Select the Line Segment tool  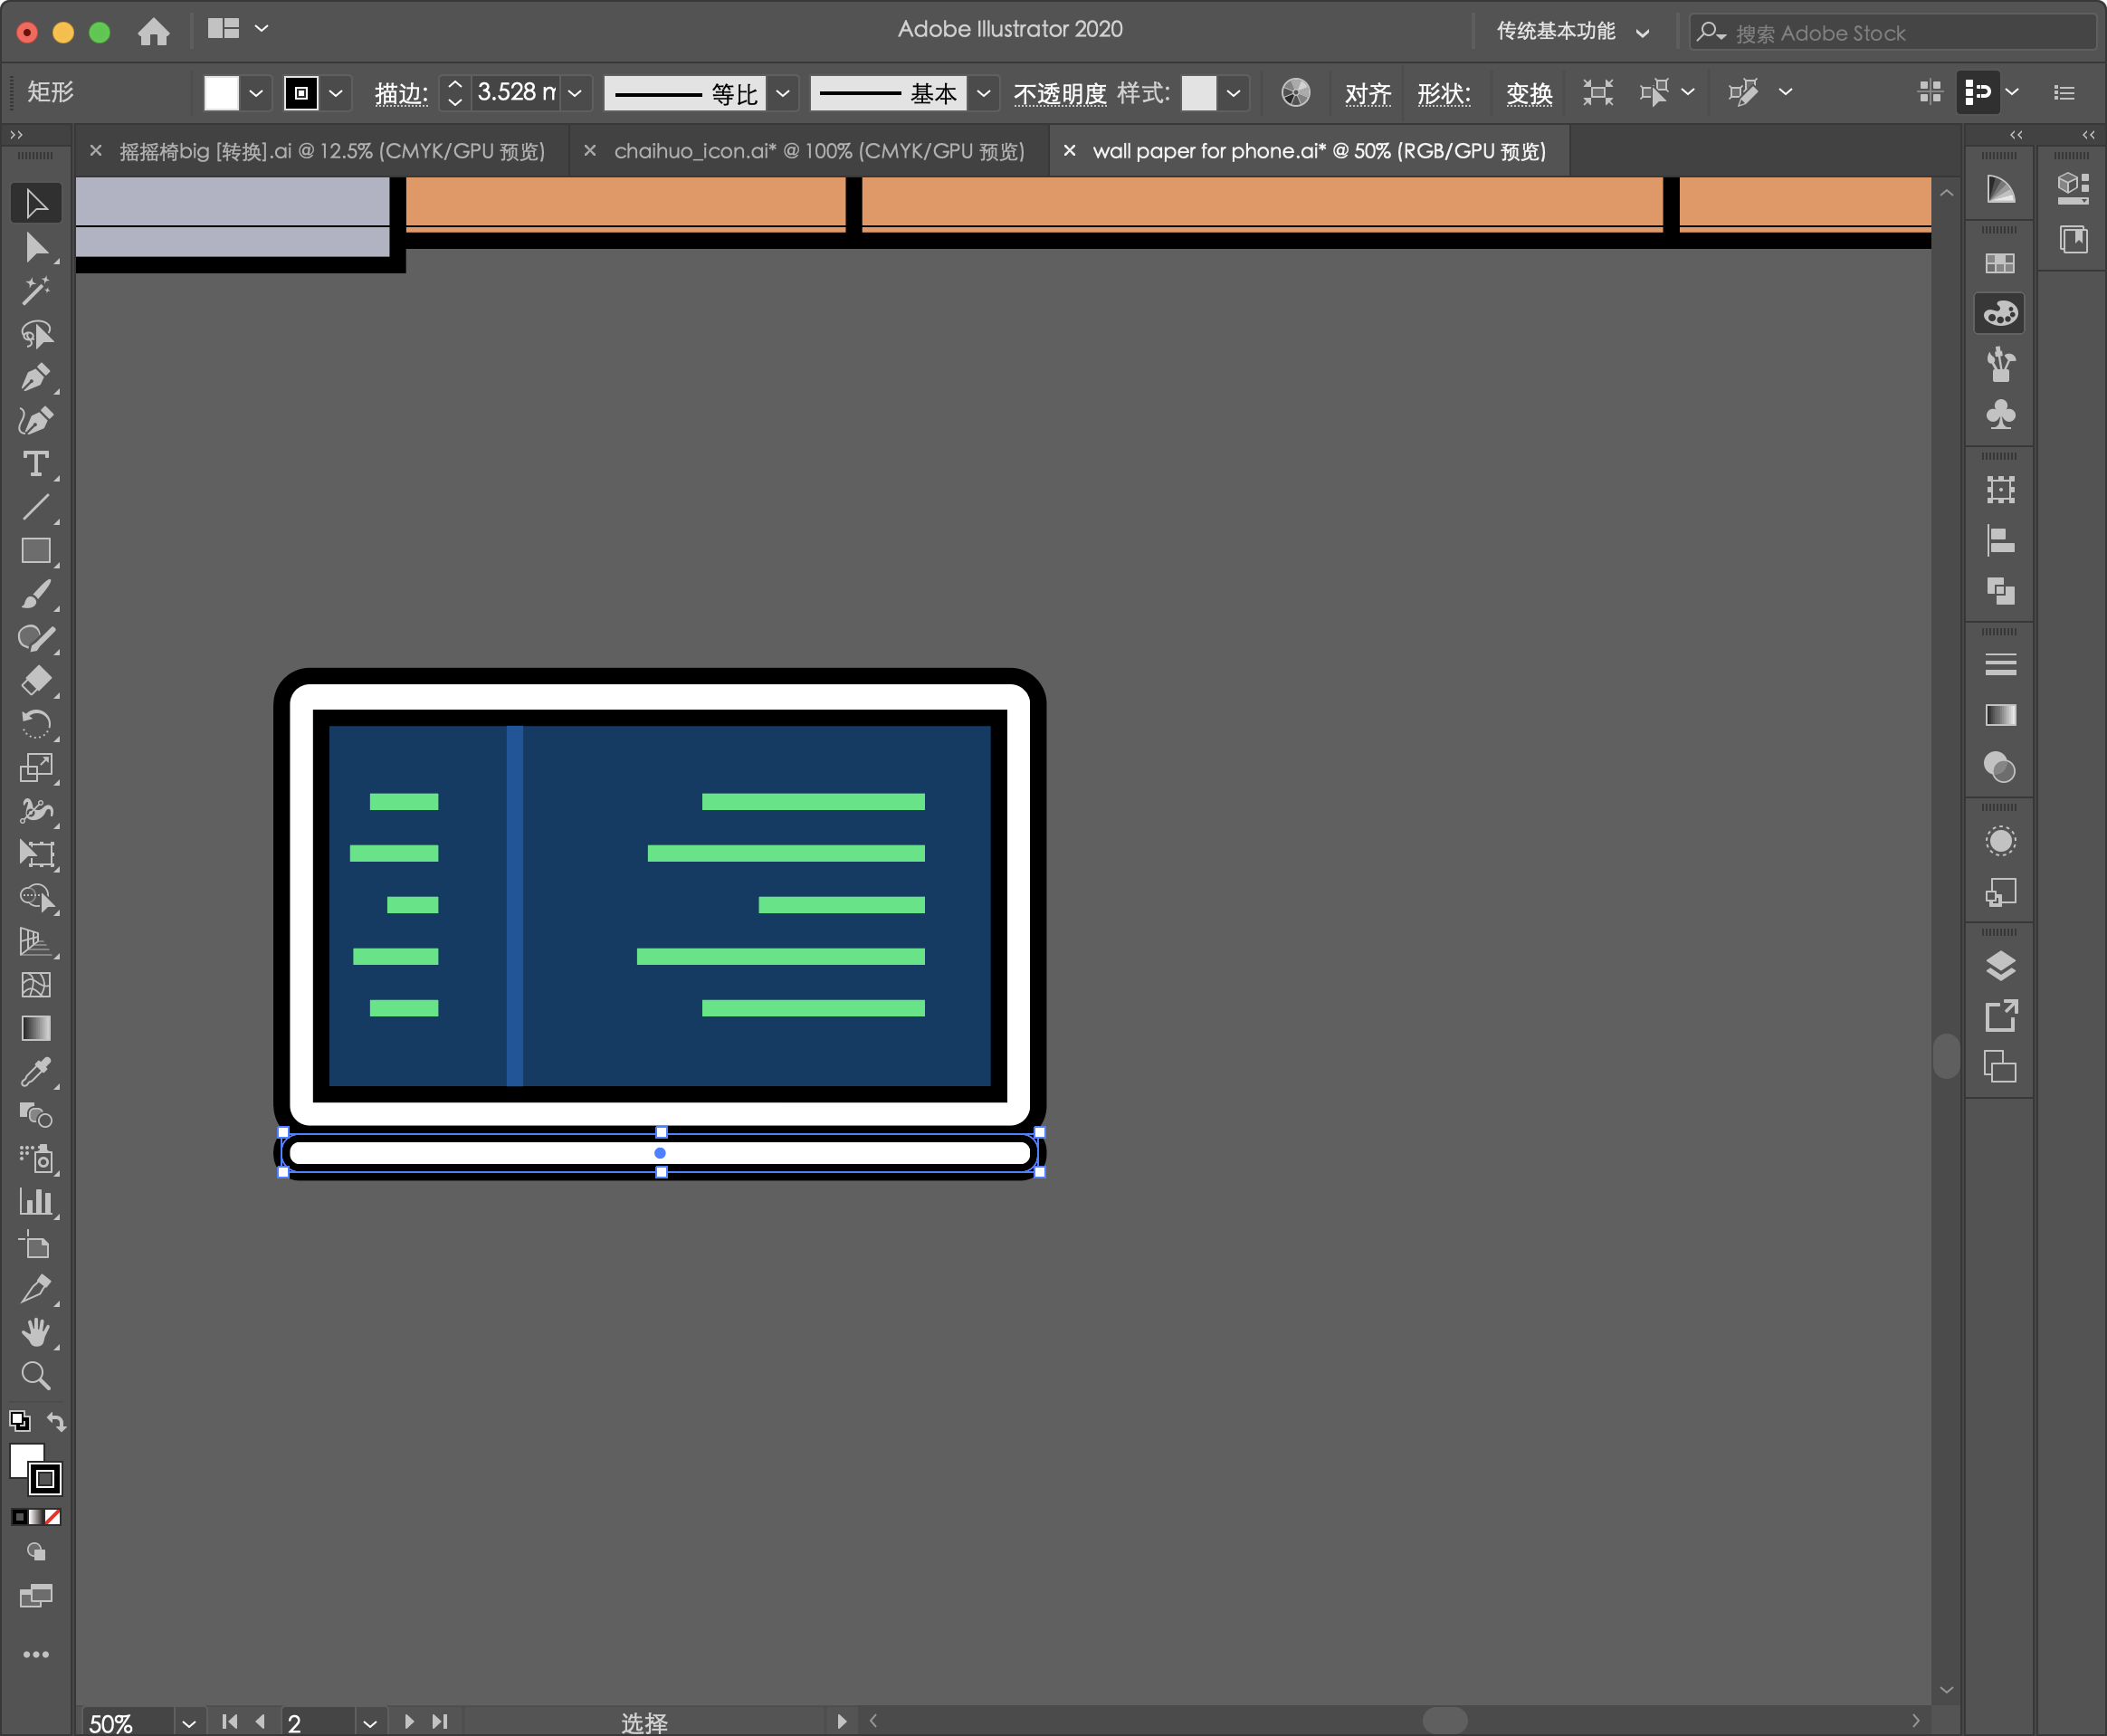36,507
